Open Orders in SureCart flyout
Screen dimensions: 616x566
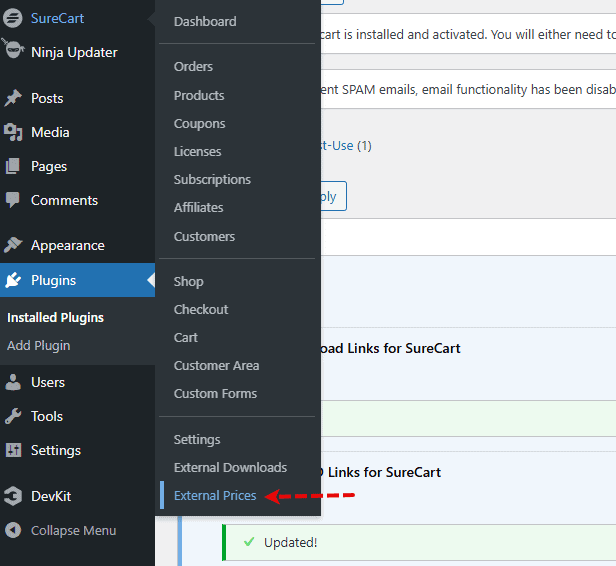193,66
